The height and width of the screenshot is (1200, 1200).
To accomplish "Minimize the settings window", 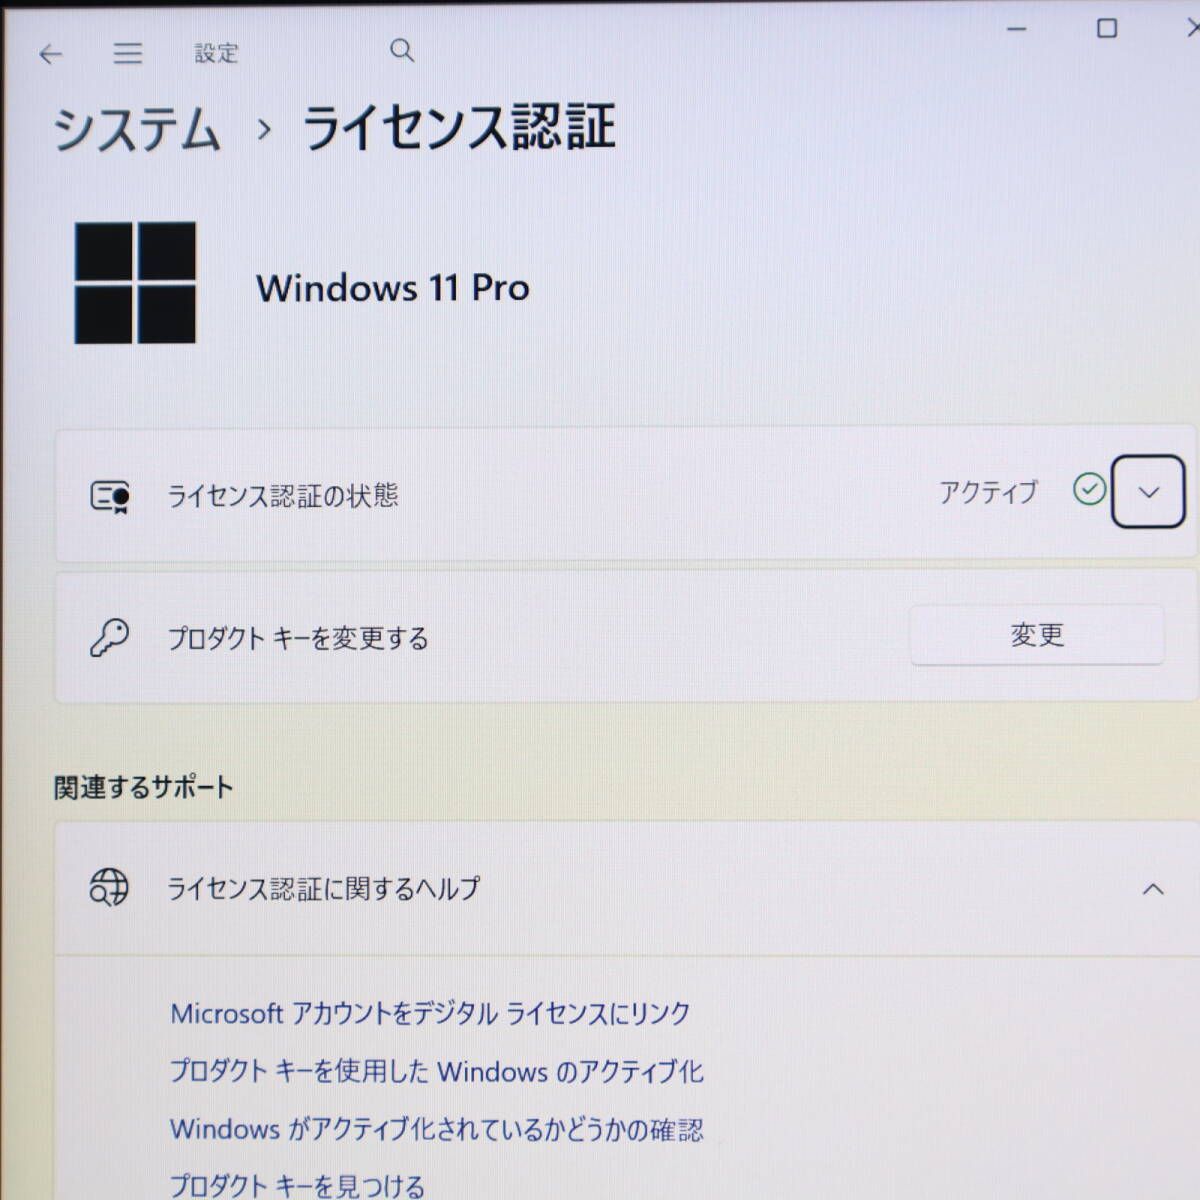I will tap(1017, 30).
